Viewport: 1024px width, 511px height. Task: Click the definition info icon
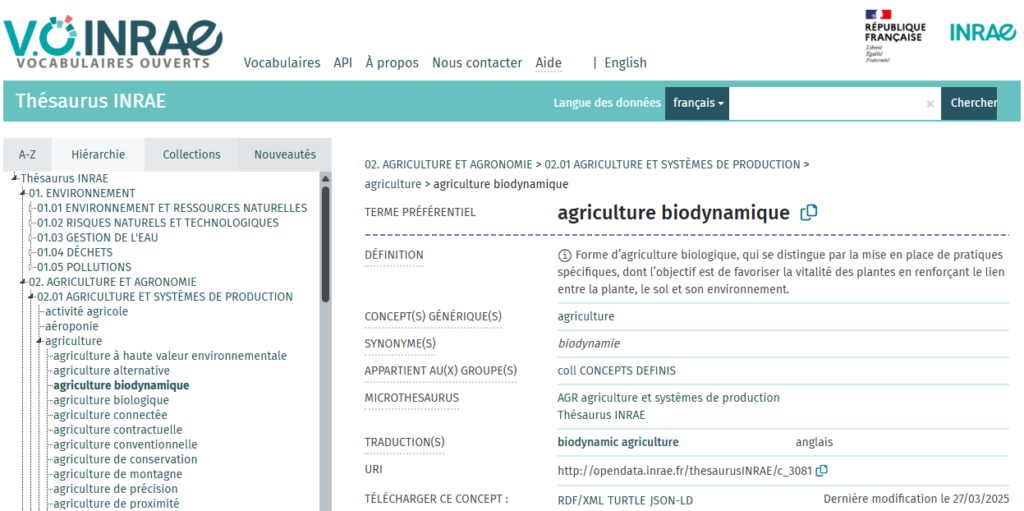[564, 255]
